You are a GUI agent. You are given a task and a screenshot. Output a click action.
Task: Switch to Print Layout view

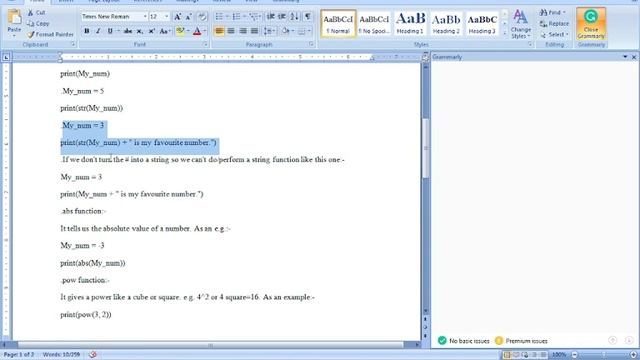[x=507, y=355]
